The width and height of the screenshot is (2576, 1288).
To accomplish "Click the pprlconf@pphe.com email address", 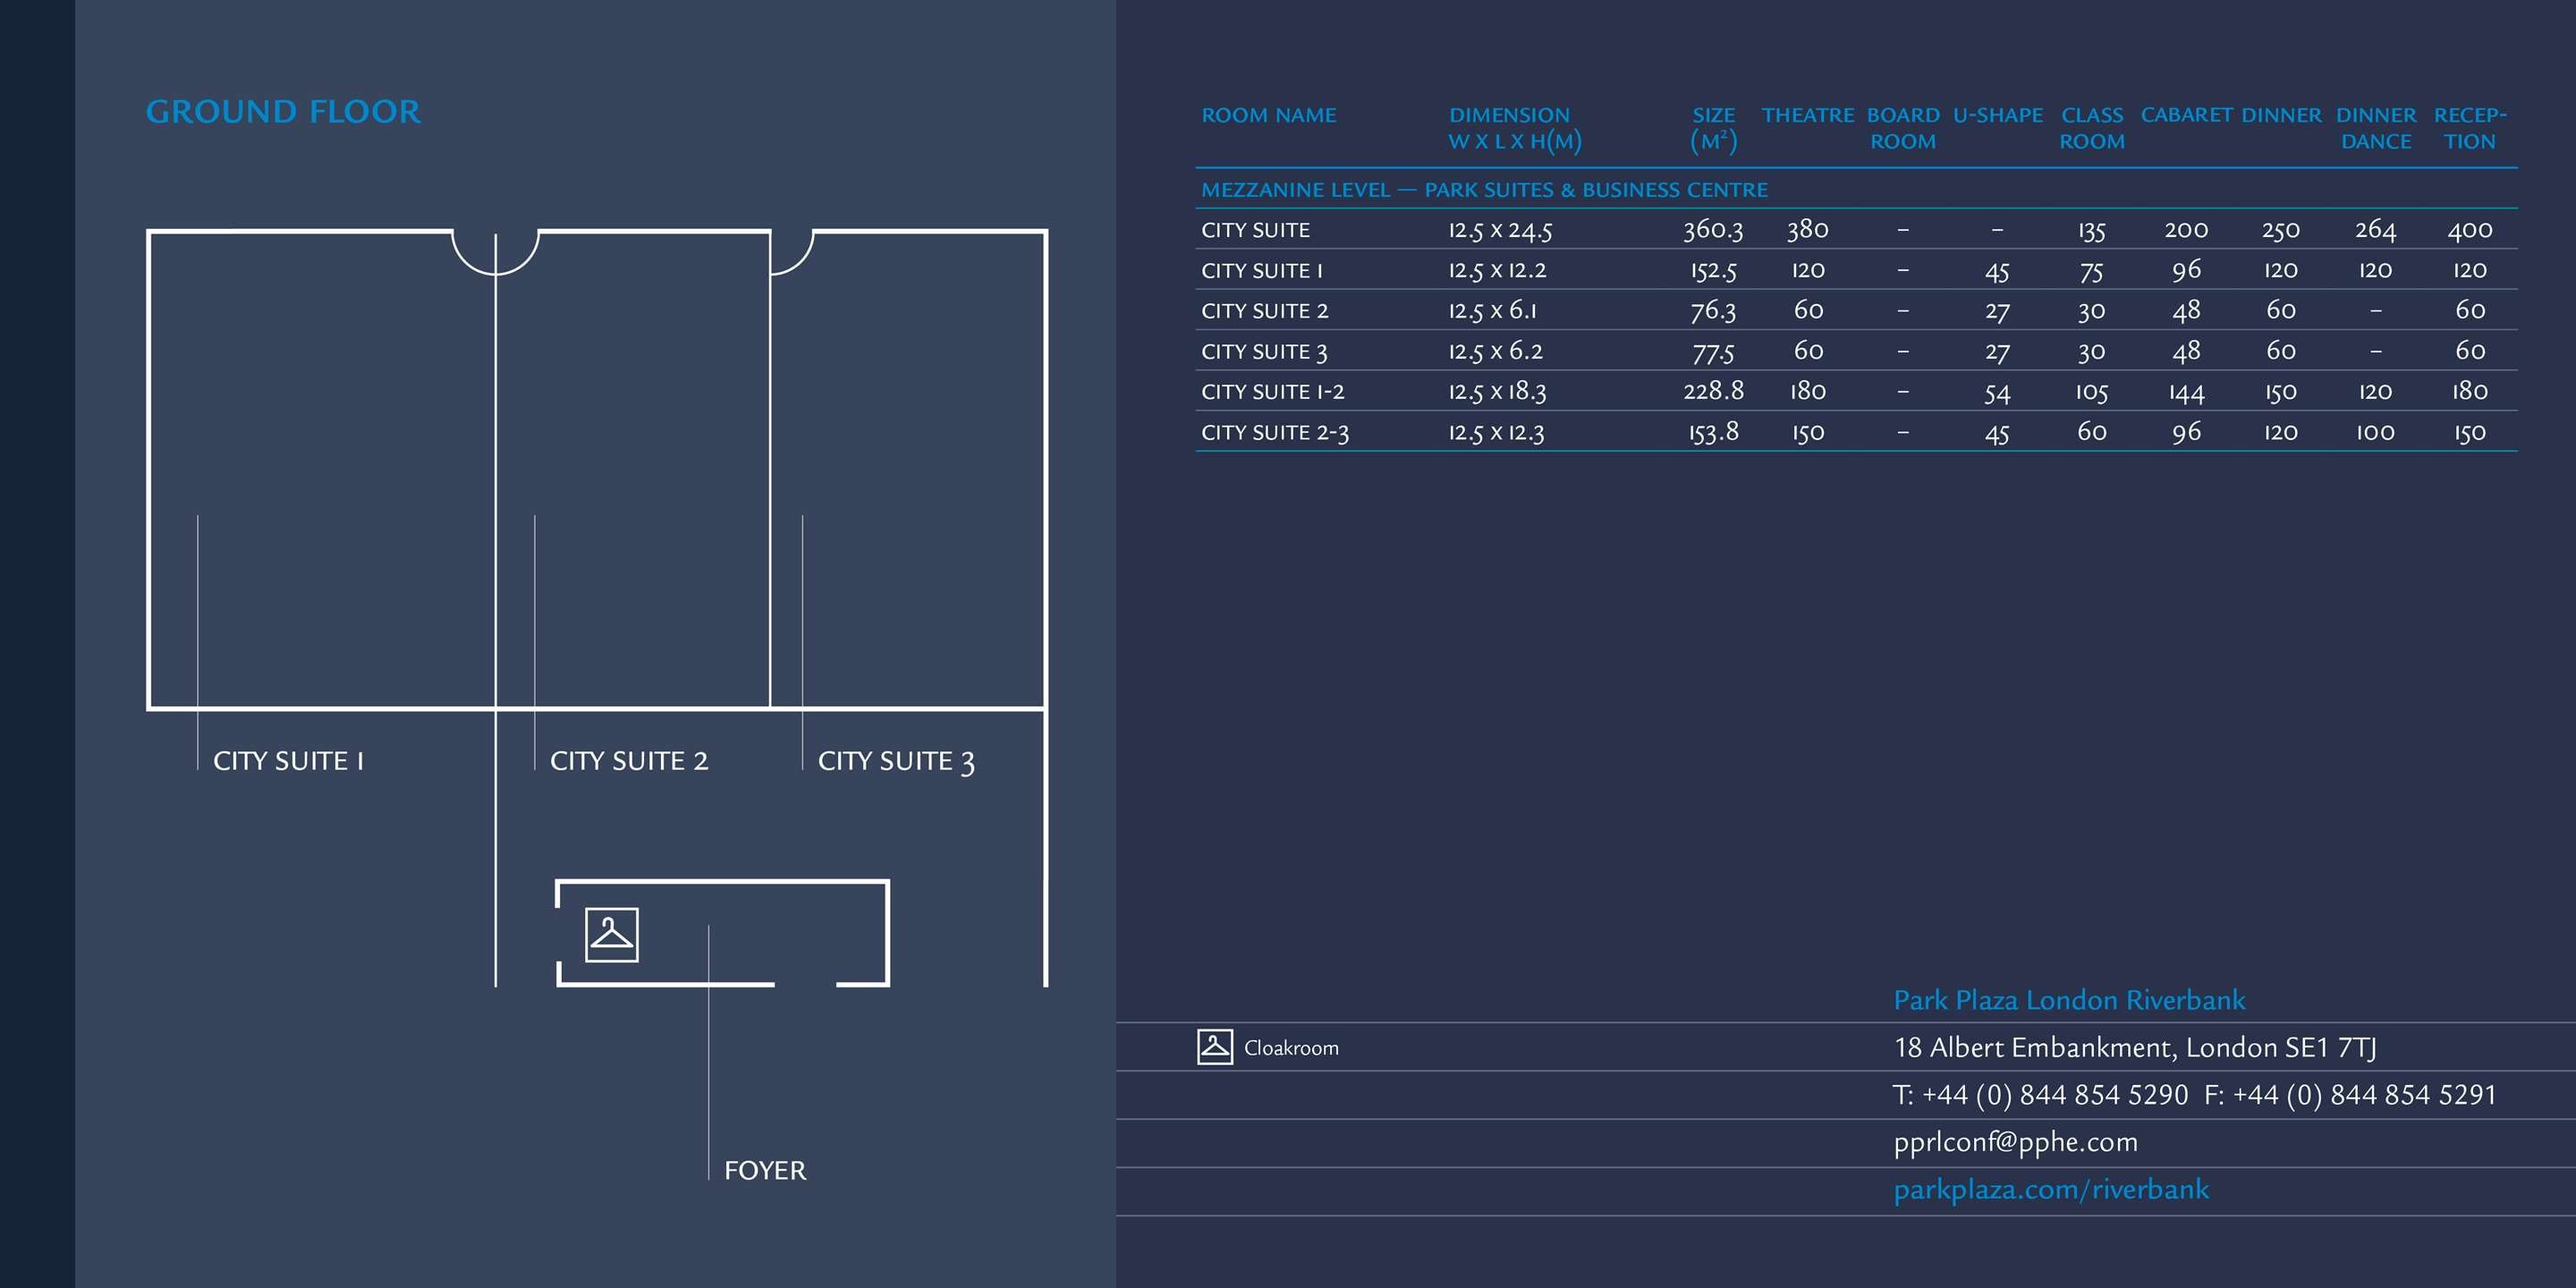I will point(2015,1142).
